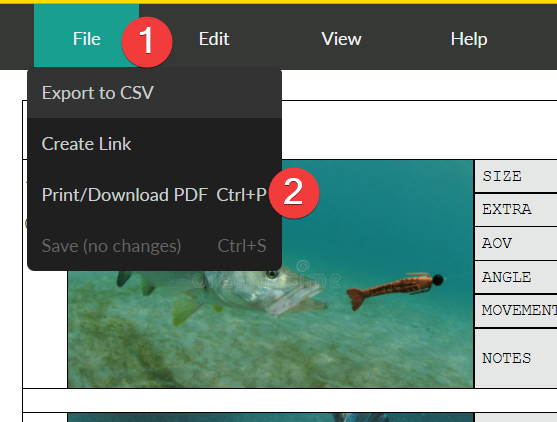Open the View menu
557x422 pixels.
341,39
